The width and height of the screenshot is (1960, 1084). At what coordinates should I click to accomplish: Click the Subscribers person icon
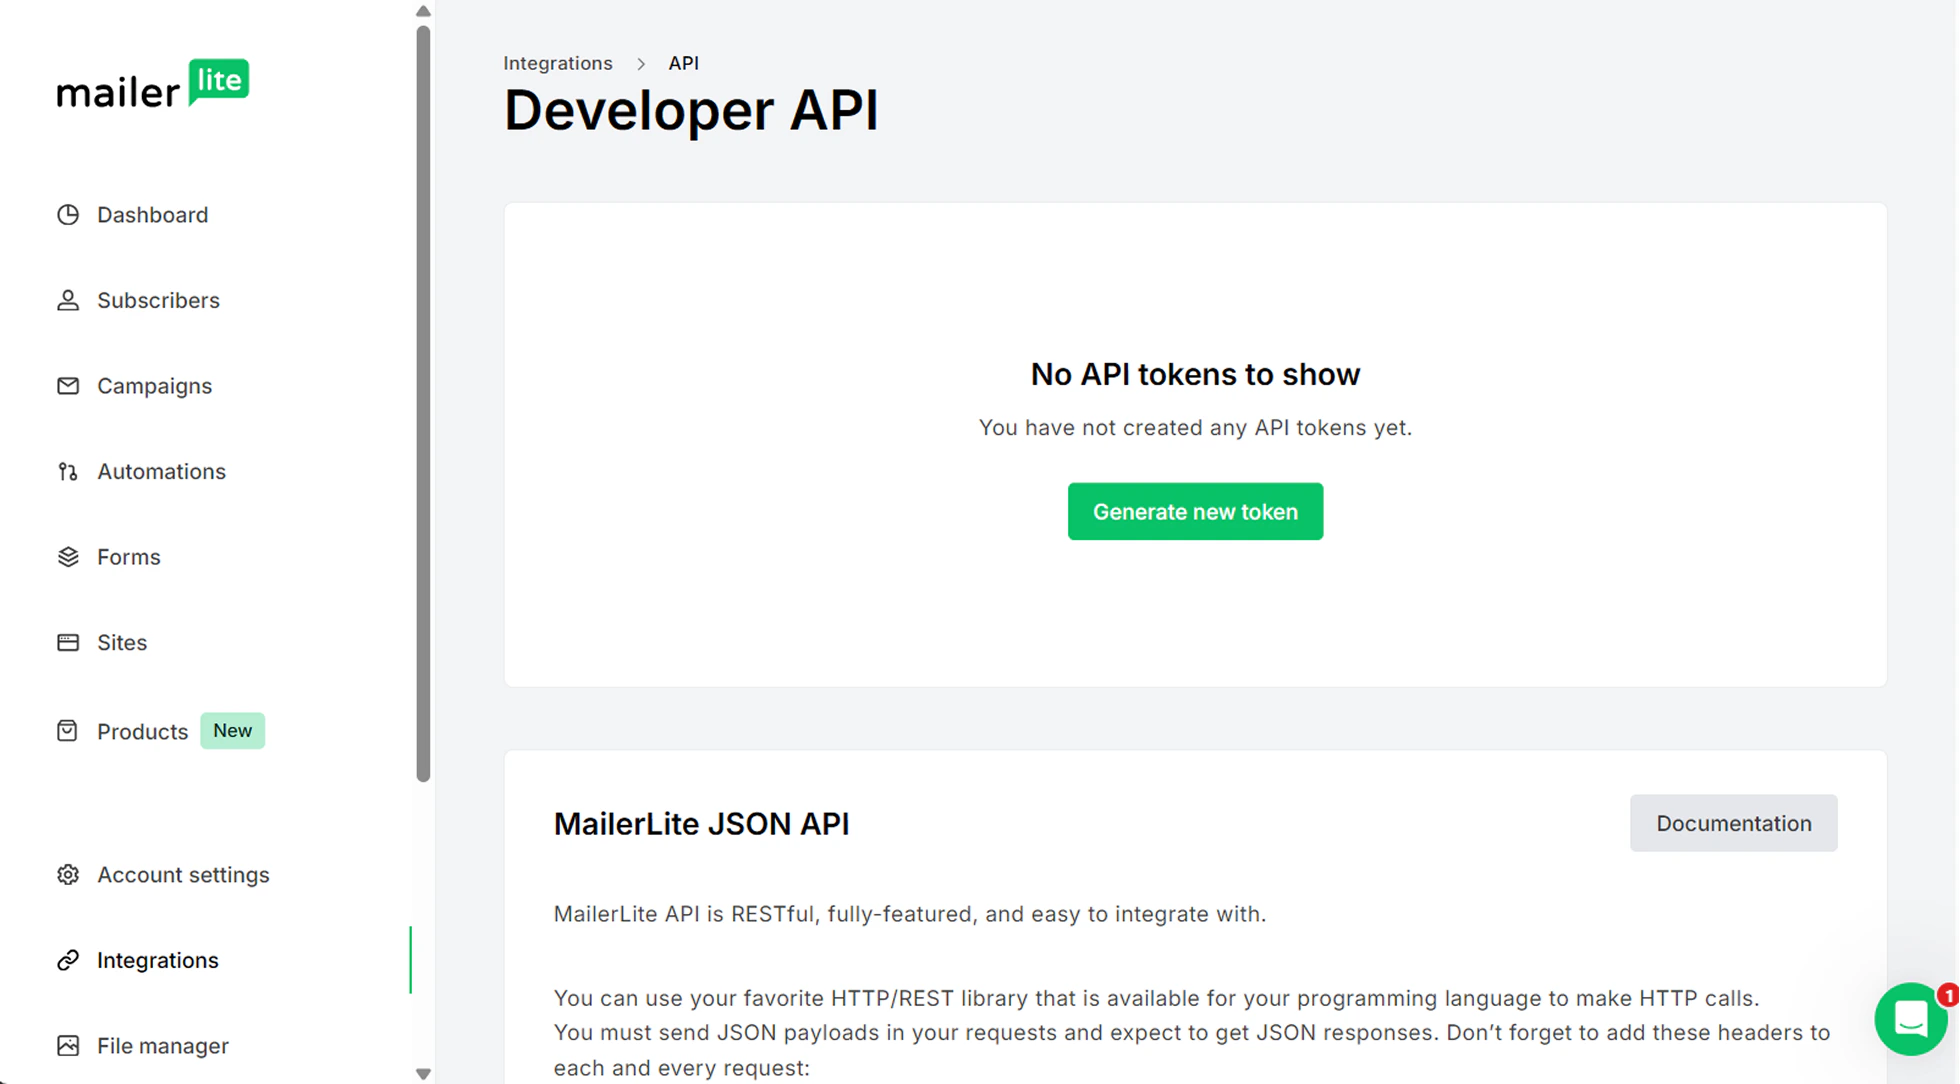tap(68, 300)
